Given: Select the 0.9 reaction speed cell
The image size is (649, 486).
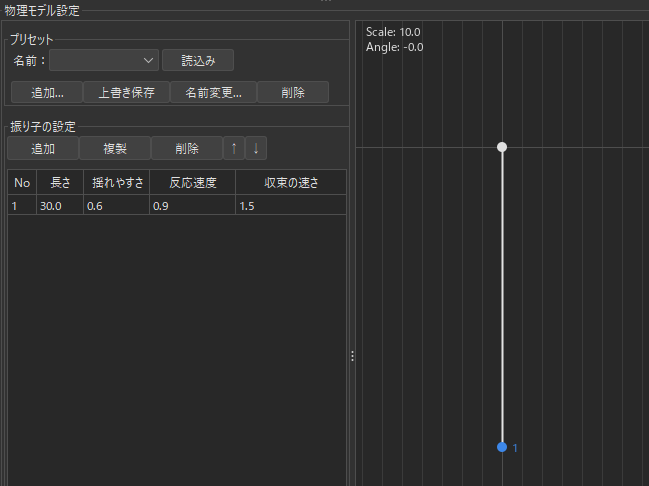Looking at the screenshot, I should (x=192, y=206).
